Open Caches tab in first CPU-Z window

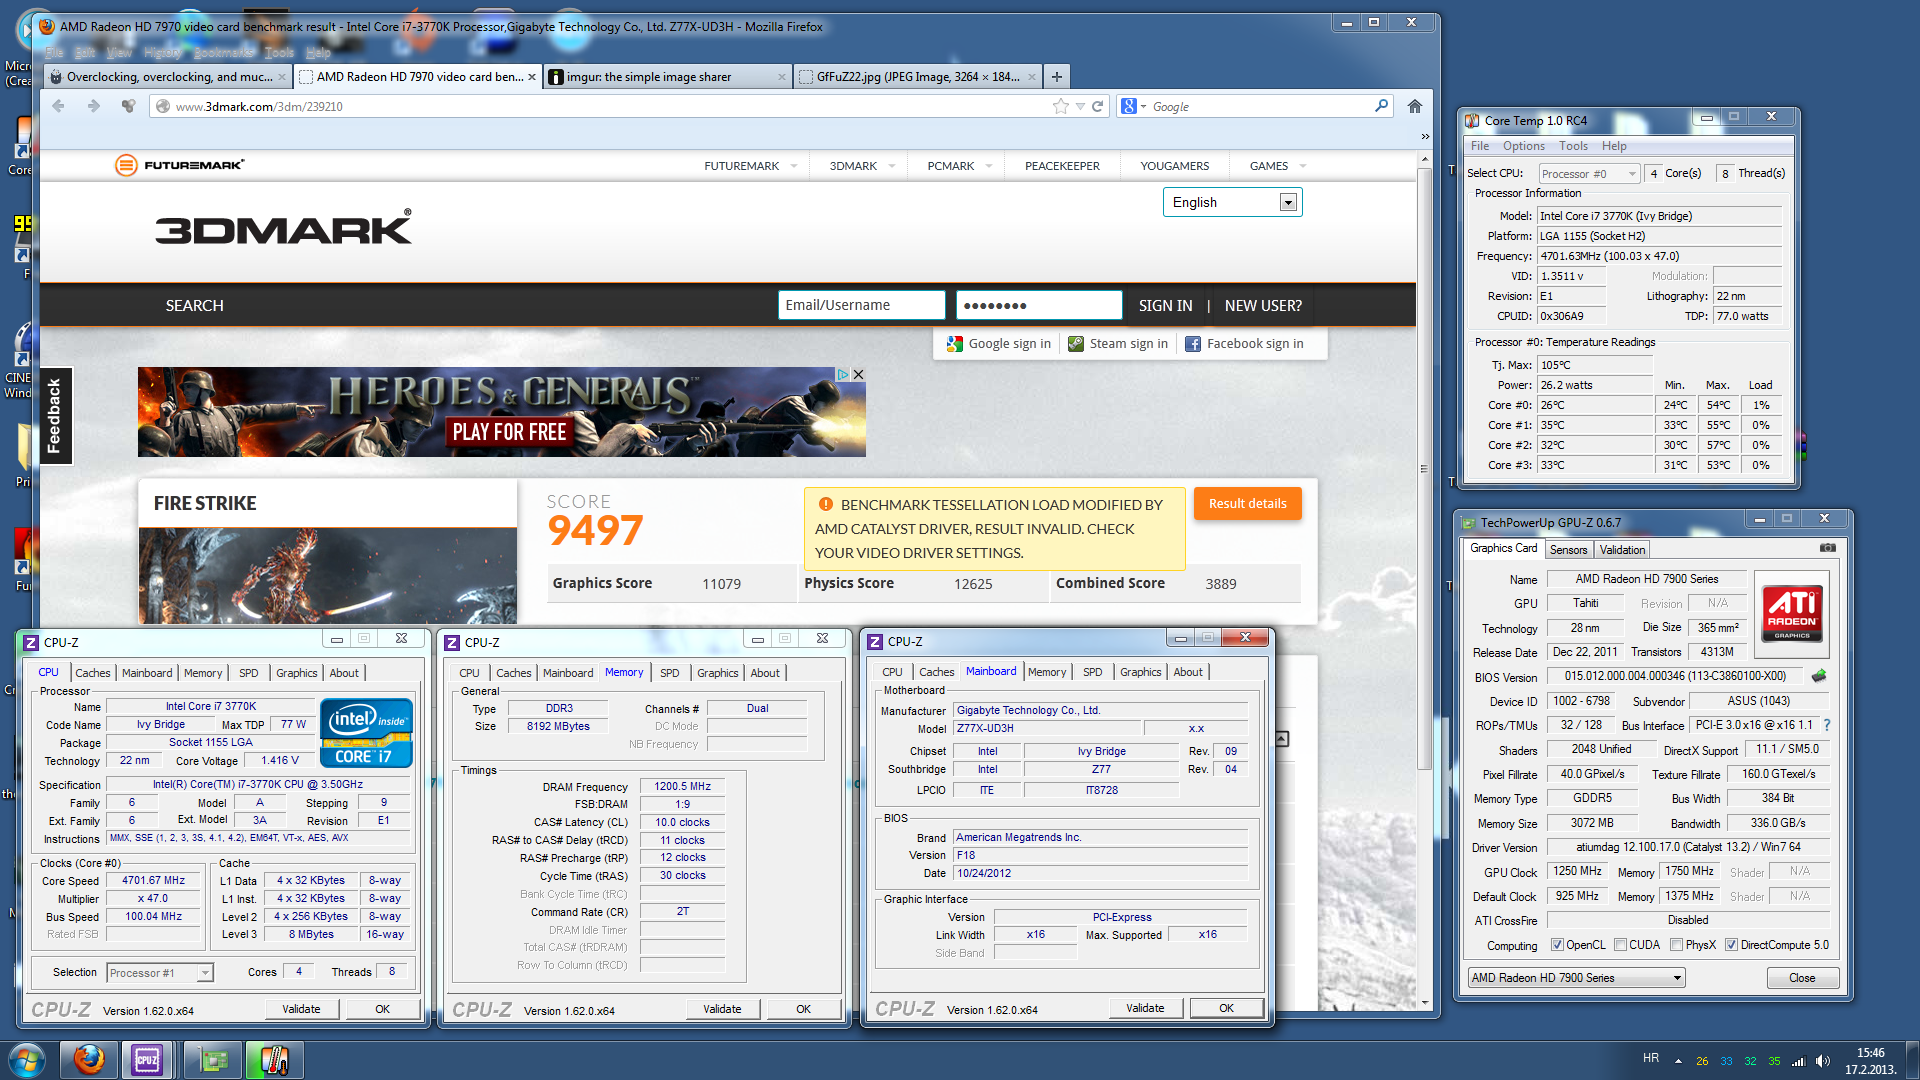pyautogui.click(x=93, y=673)
